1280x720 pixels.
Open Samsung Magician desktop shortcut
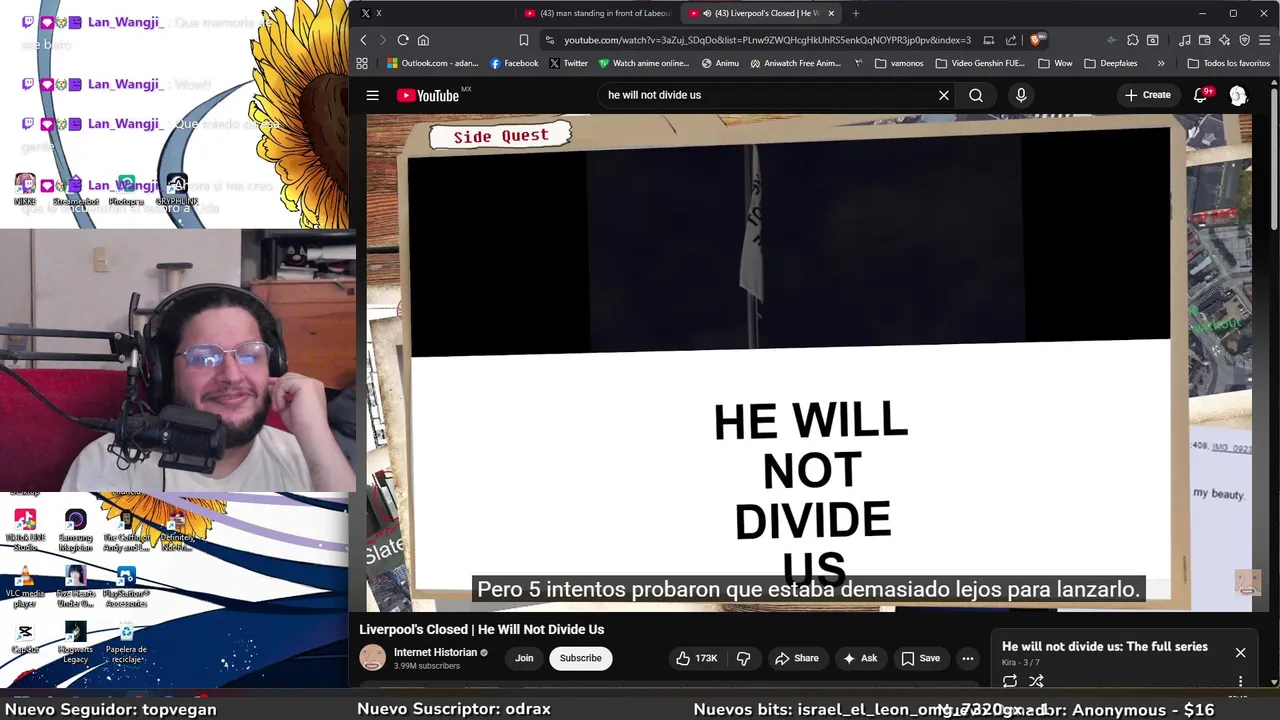pyautogui.click(x=75, y=531)
